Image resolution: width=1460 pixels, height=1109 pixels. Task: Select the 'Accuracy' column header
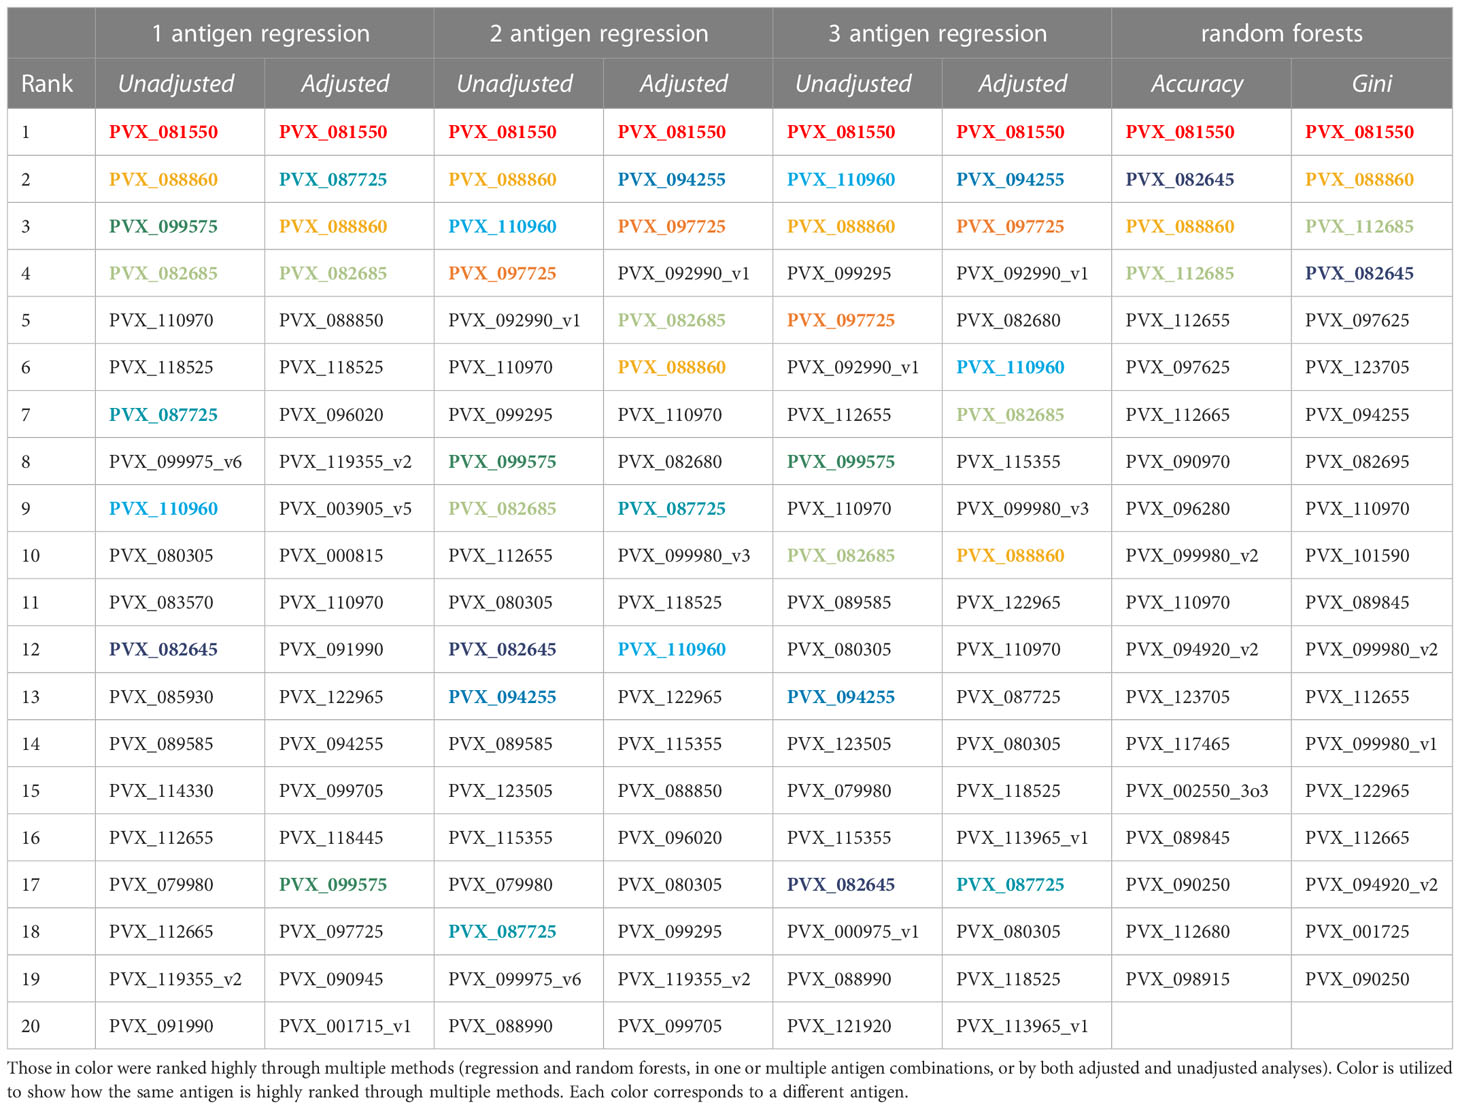tap(1197, 84)
